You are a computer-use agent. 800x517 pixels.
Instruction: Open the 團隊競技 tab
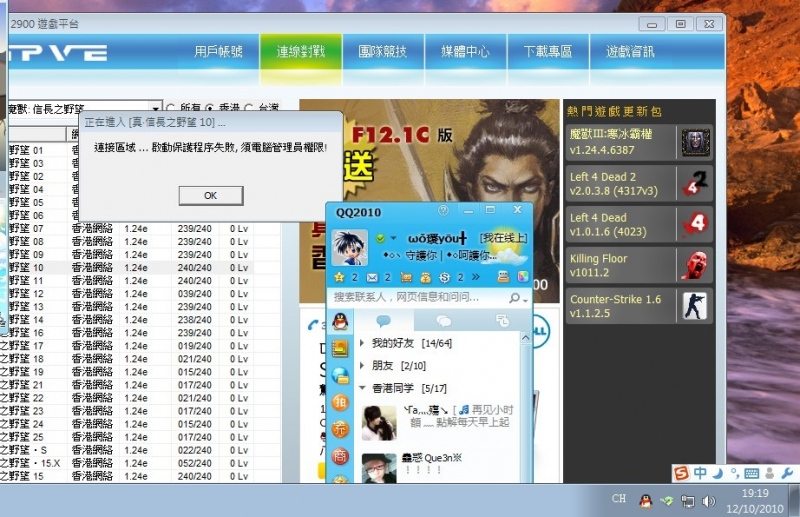point(383,51)
